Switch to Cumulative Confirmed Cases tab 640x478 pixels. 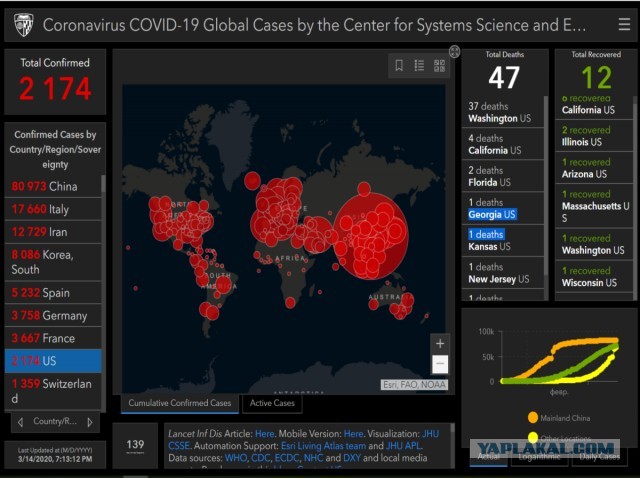point(180,403)
